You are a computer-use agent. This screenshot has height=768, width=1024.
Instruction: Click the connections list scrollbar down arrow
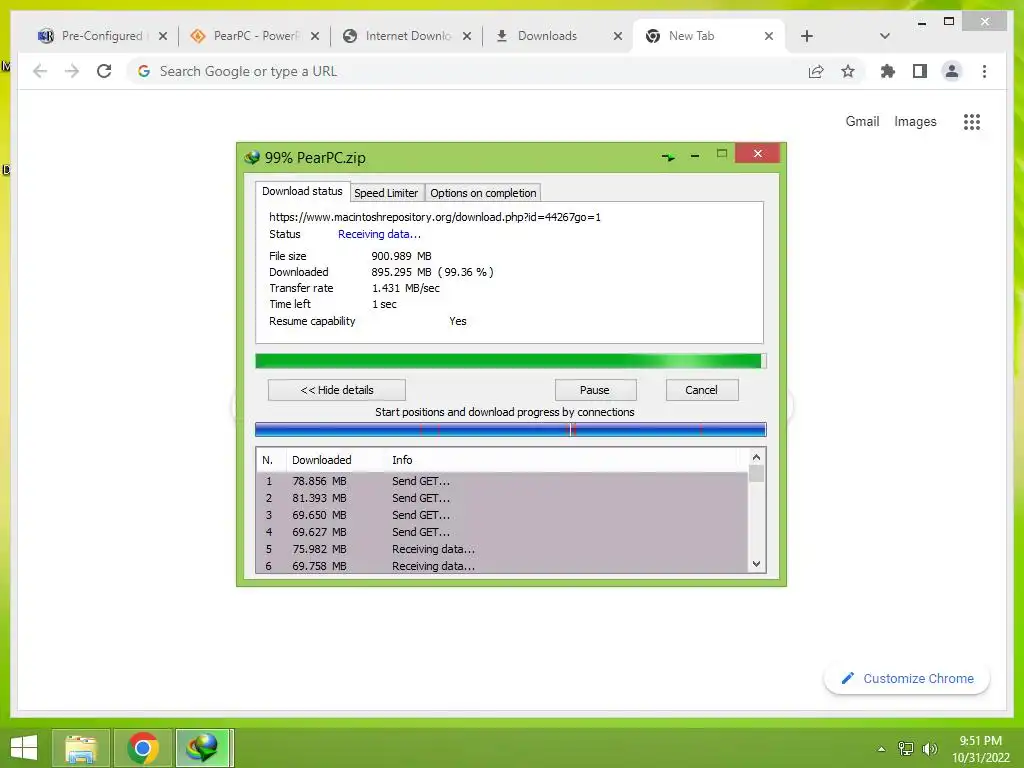(756, 564)
